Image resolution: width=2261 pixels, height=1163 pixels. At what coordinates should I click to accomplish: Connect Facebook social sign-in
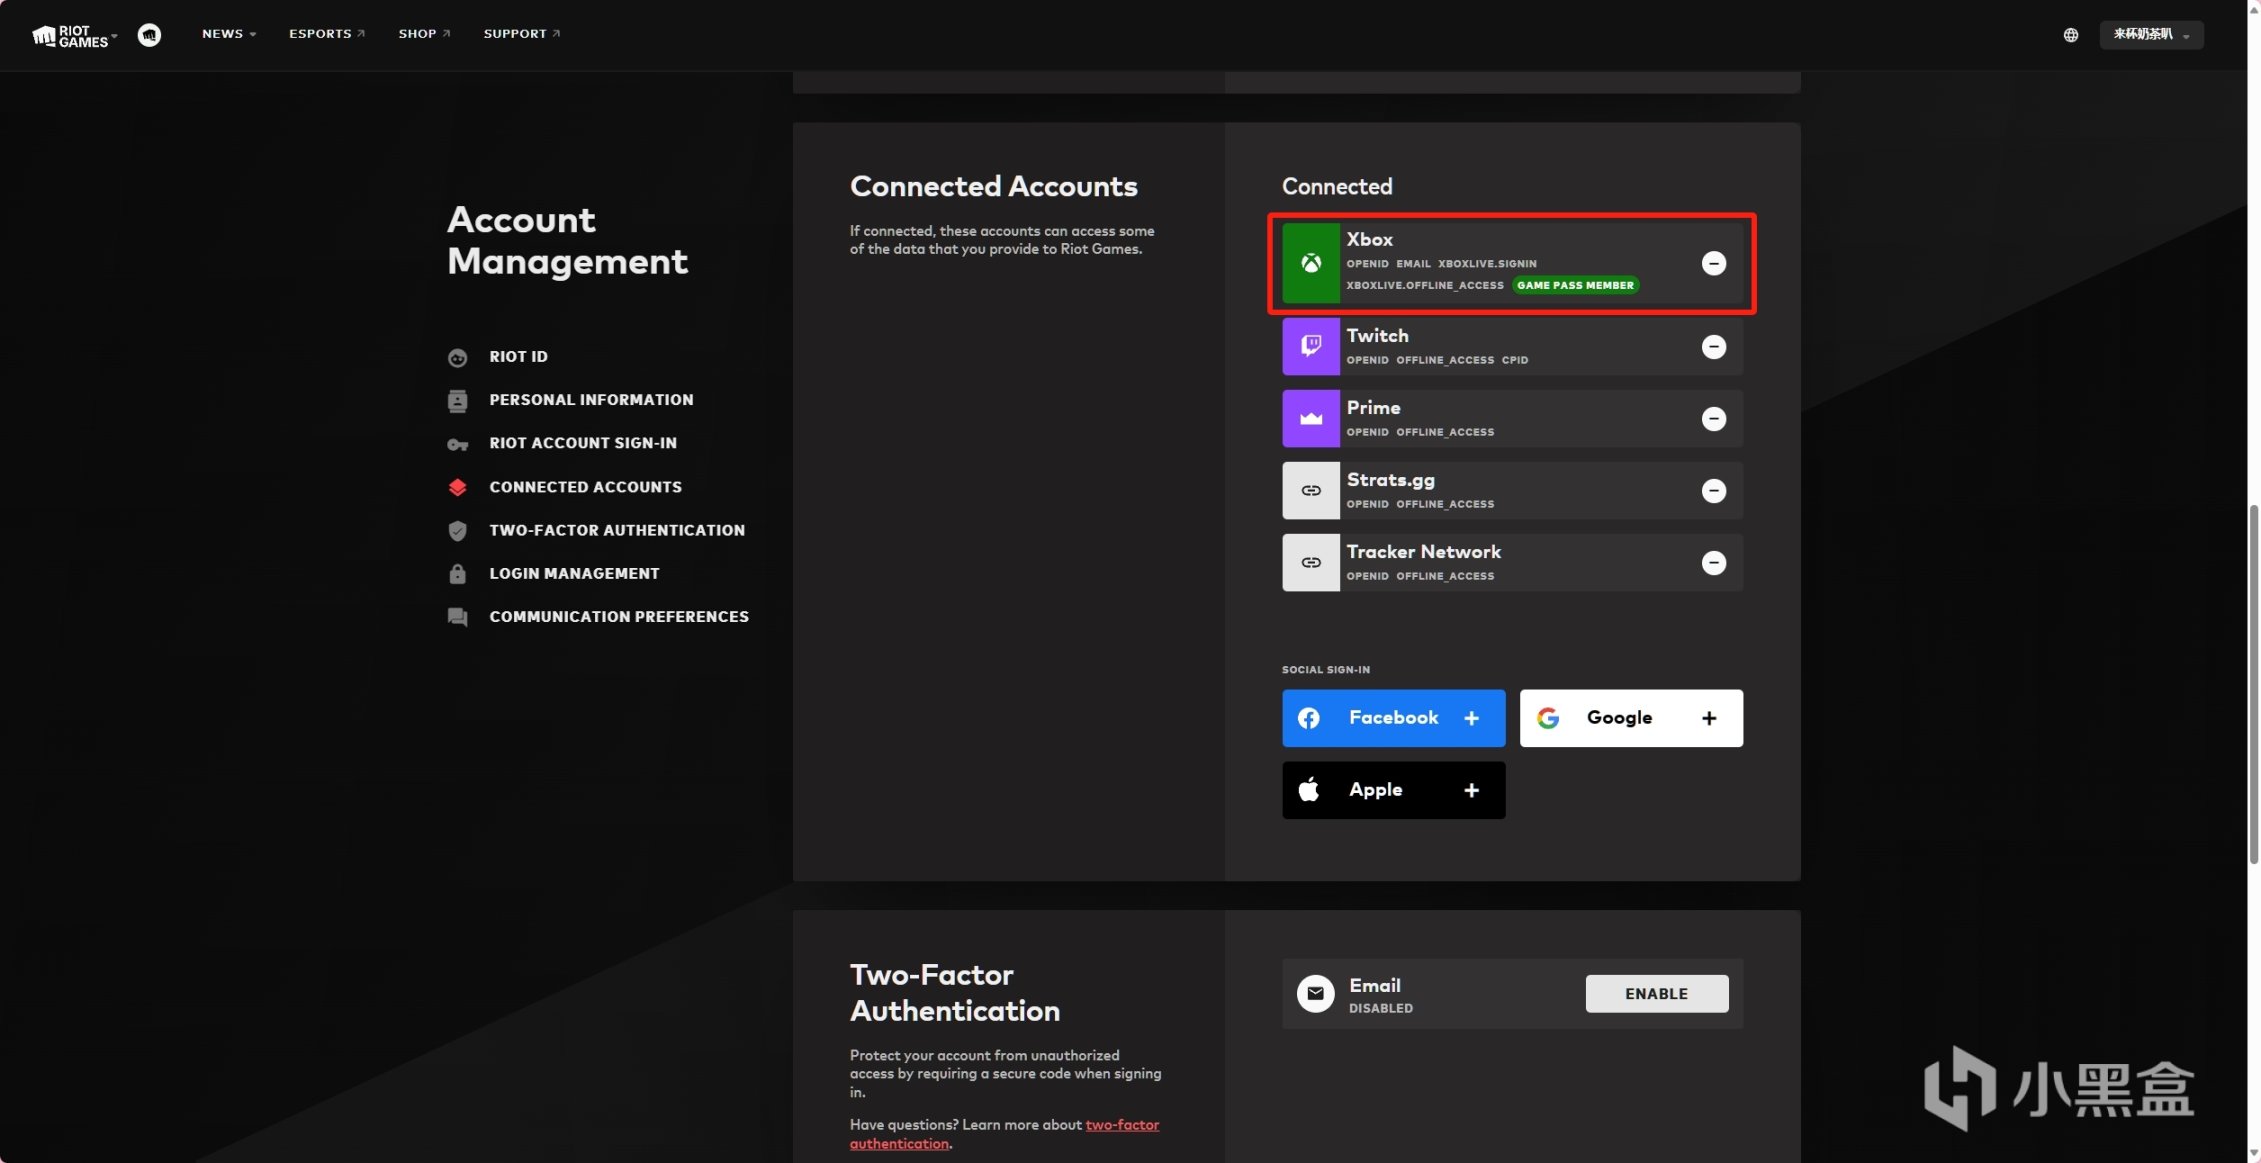point(1394,718)
